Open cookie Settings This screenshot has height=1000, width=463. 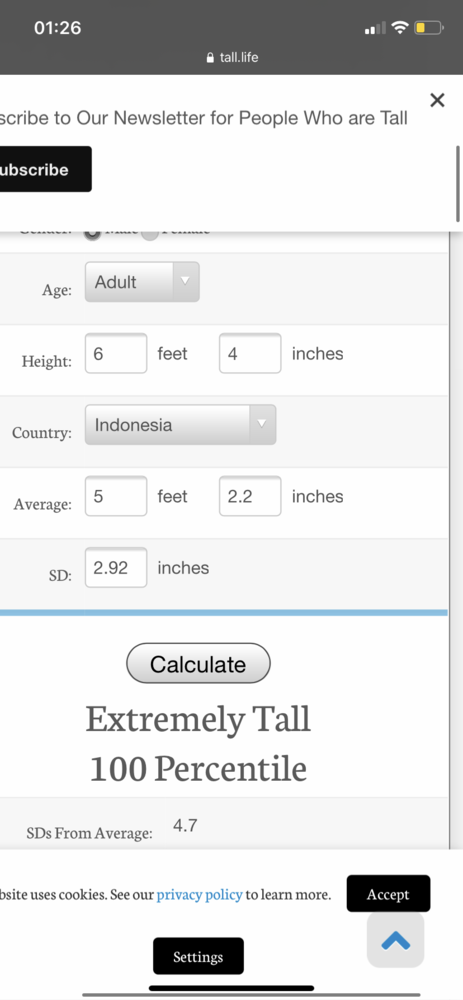click(198, 956)
